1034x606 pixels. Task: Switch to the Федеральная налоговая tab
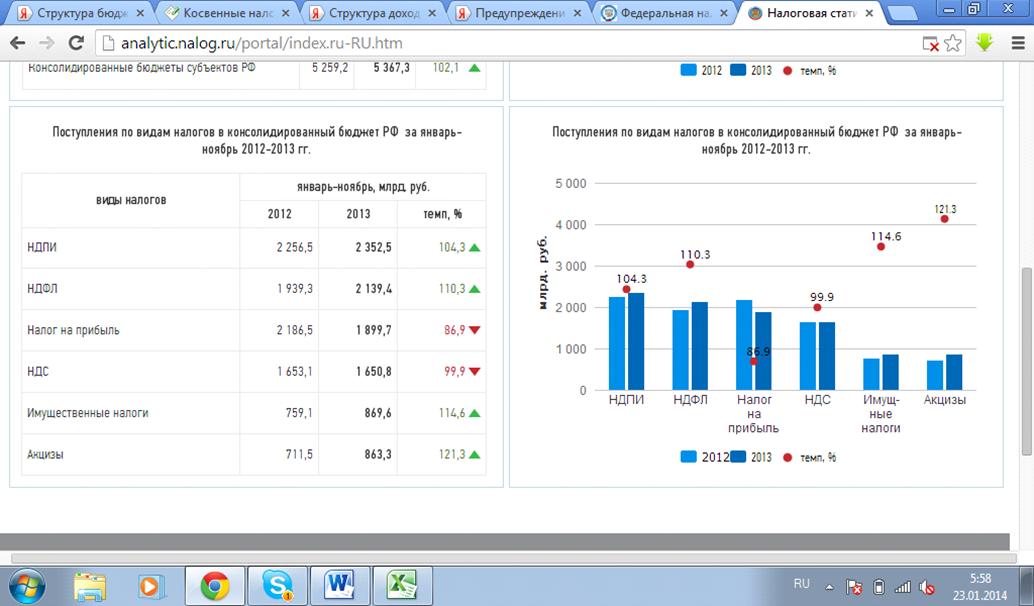pyautogui.click(x=663, y=13)
